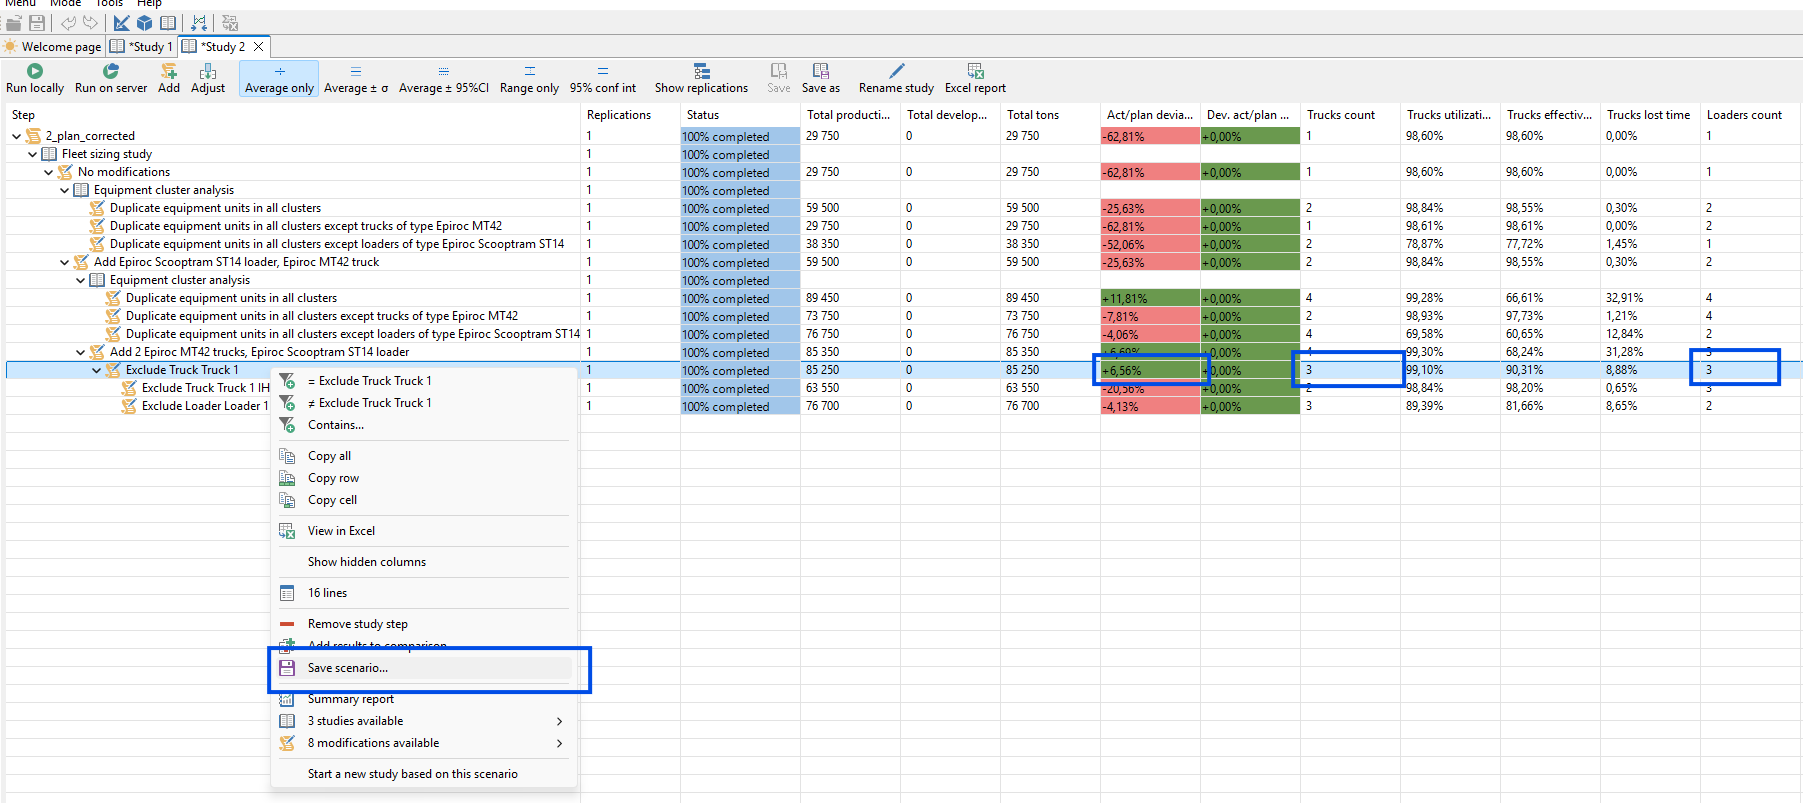Click the greyed Excel export icon in top toolbar

[230, 22]
